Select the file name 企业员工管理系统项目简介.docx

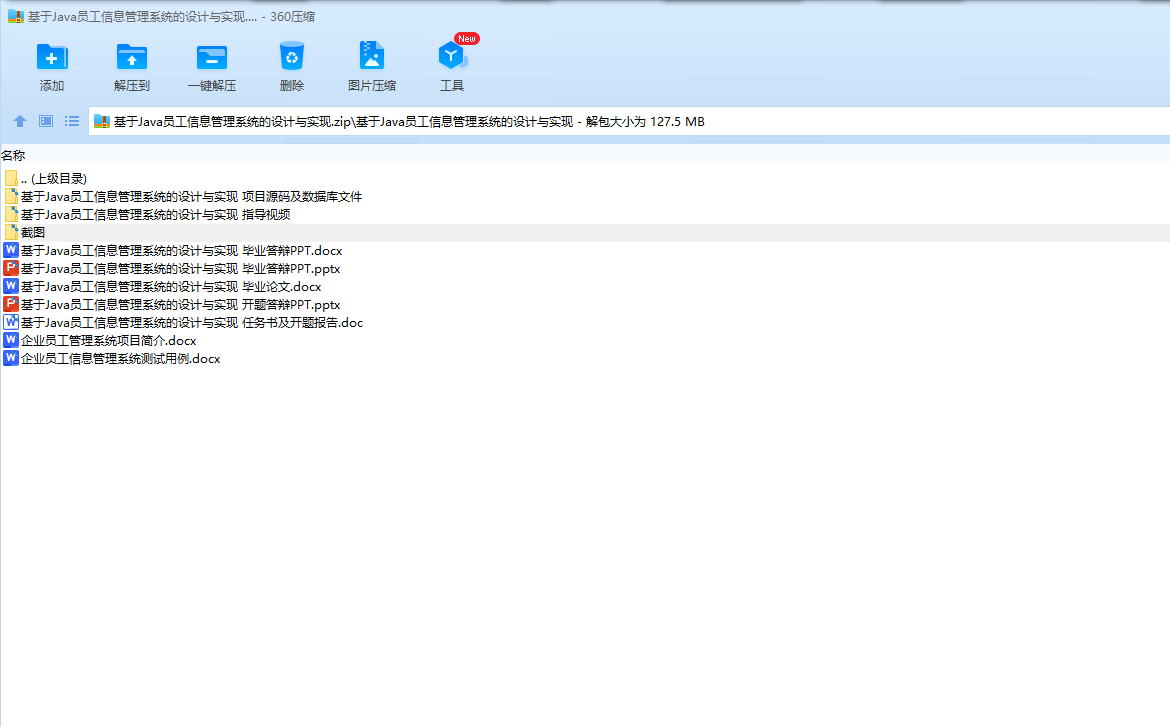[x=109, y=340]
